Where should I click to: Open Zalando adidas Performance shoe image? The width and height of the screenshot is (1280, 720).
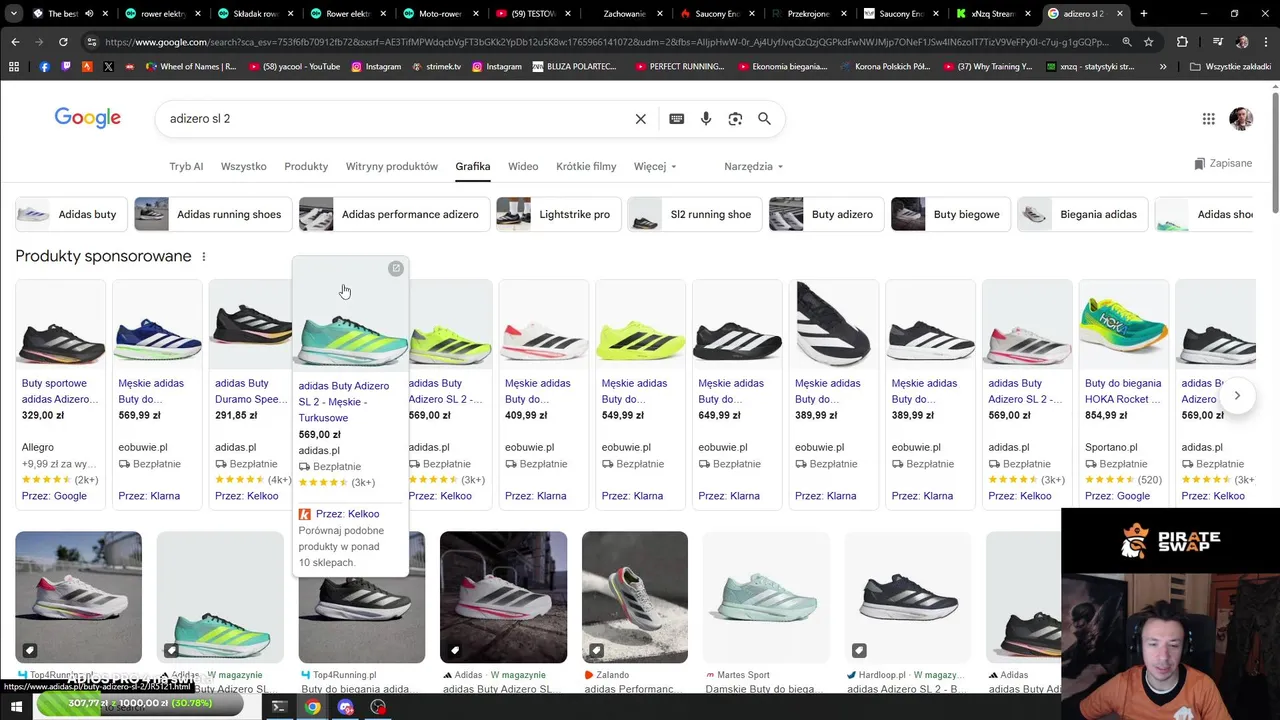pos(635,597)
